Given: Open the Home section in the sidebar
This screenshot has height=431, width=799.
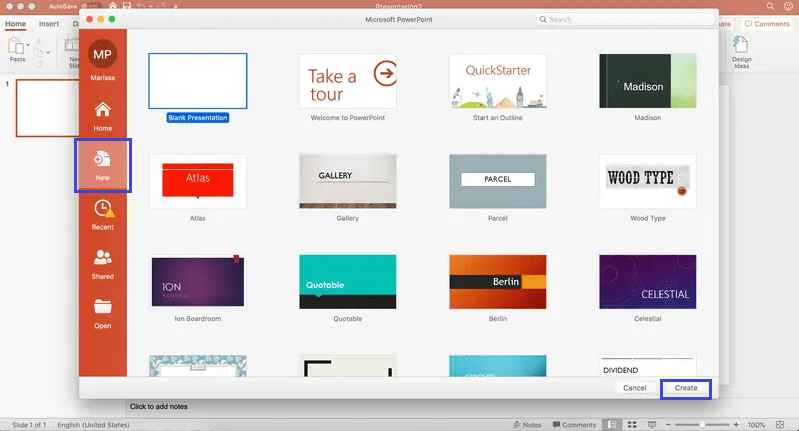Looking at the screenshot, I should [102, 116].
